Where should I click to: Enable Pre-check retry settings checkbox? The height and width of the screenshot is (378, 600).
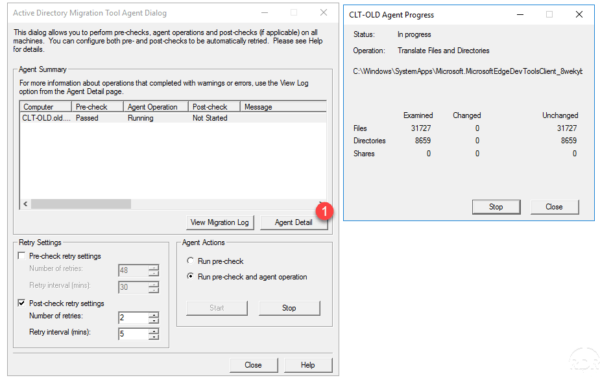[x=21, y=256]
